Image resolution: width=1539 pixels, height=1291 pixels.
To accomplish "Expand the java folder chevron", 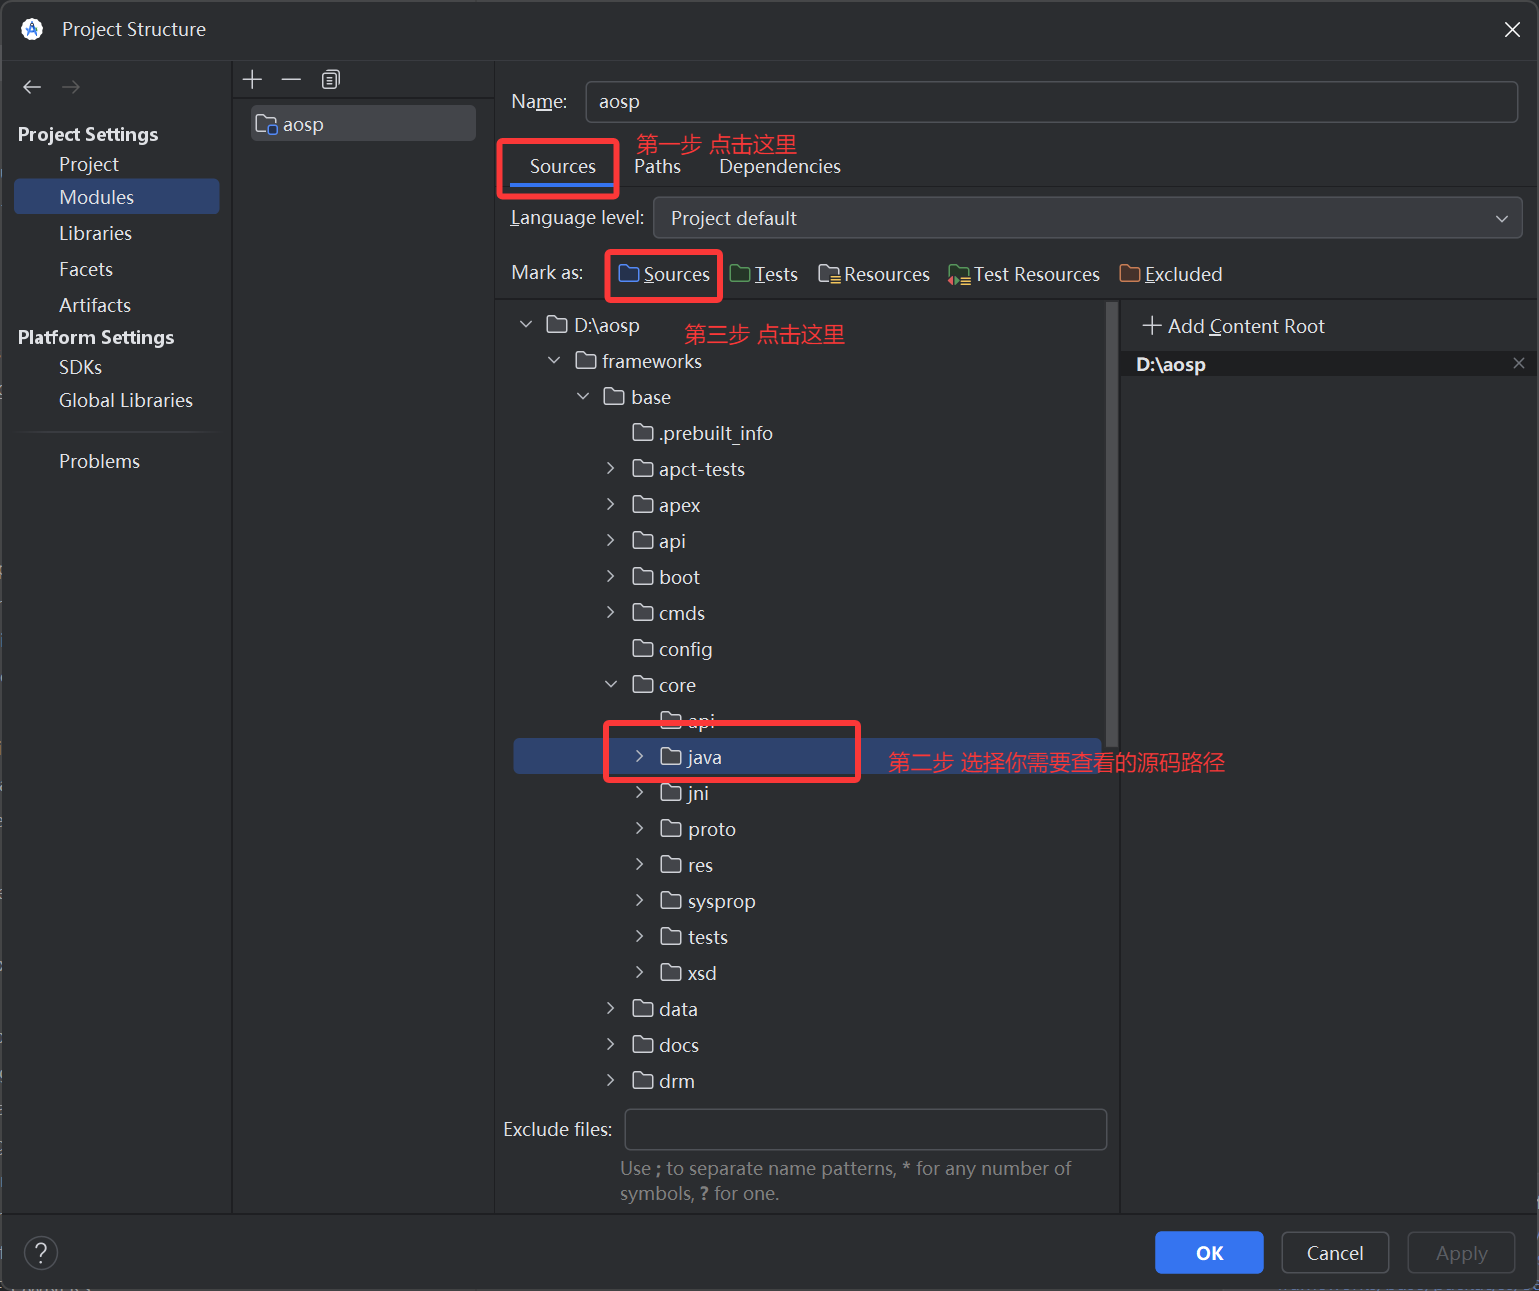I will coord(640,756).
